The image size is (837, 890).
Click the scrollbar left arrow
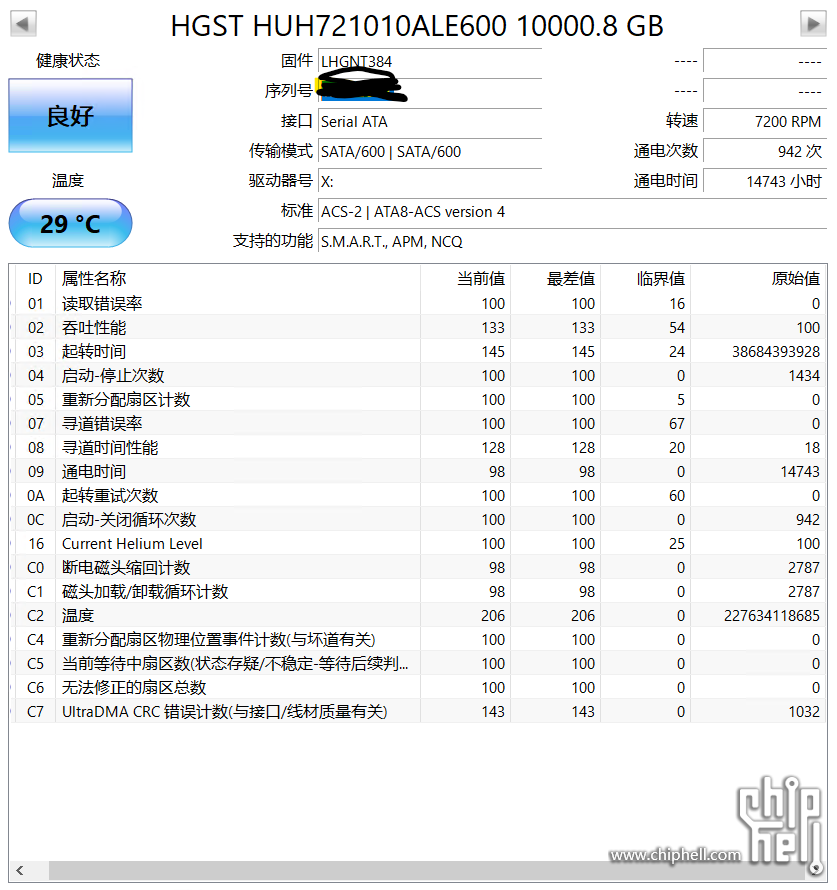20,870
